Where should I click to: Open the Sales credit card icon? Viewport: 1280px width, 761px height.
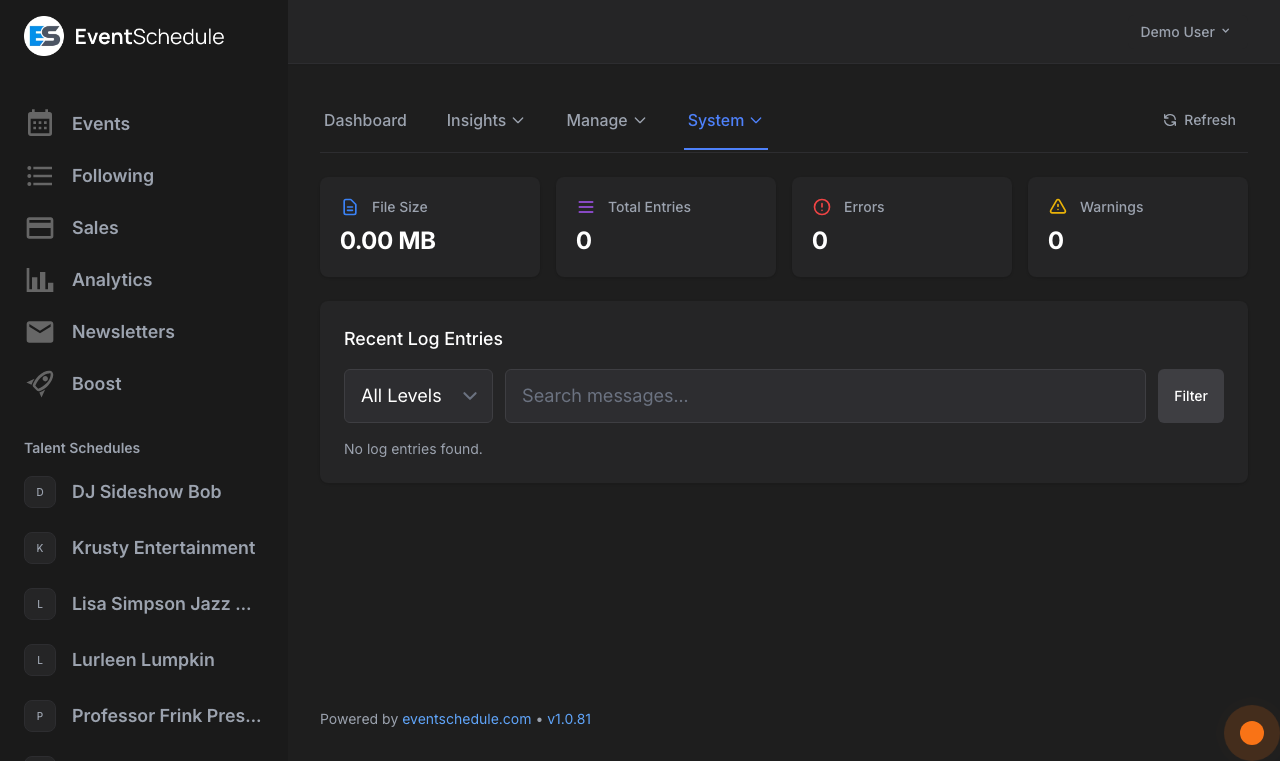(40, 228)
